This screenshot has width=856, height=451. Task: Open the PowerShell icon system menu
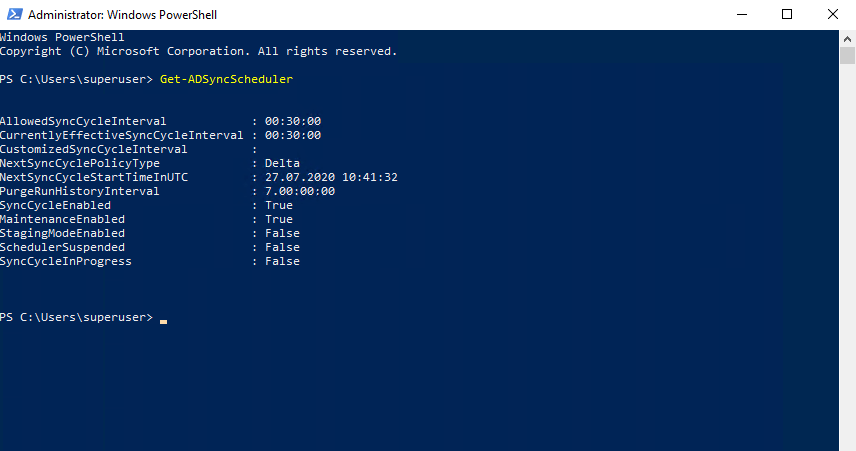tap(15, 14)
